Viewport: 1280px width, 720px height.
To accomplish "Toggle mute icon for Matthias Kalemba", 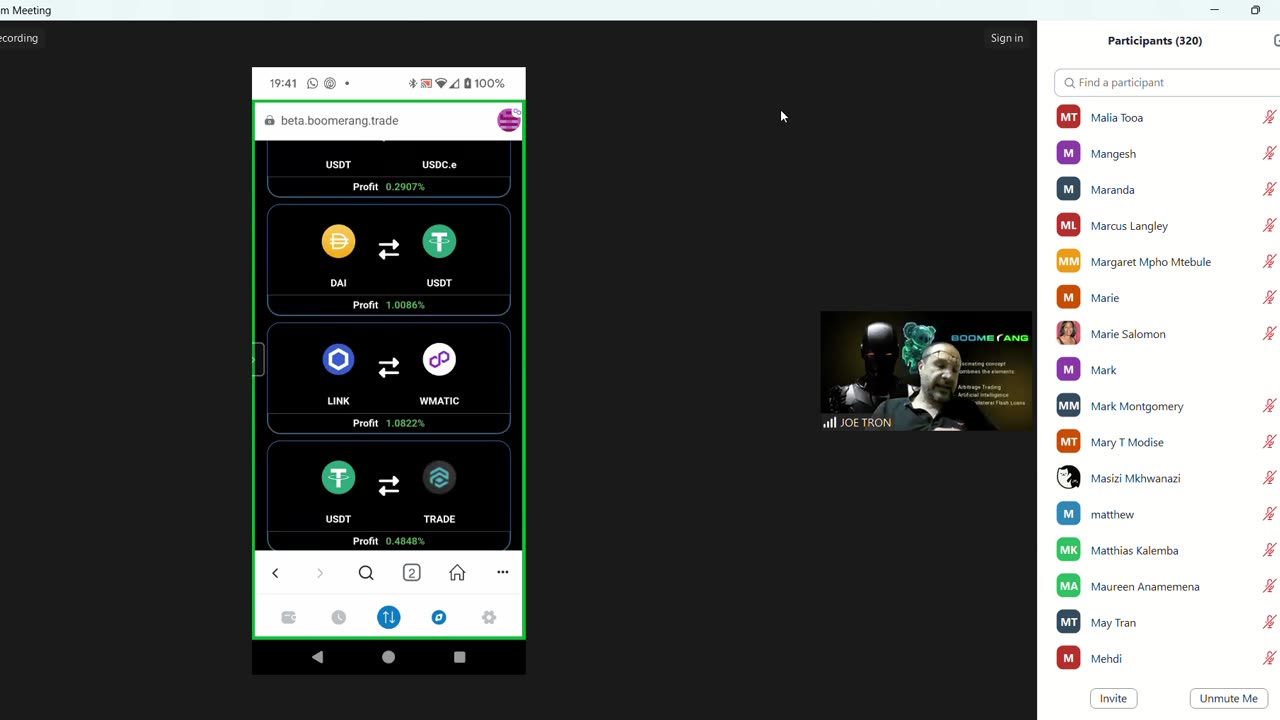I will tap(1269, 550).
